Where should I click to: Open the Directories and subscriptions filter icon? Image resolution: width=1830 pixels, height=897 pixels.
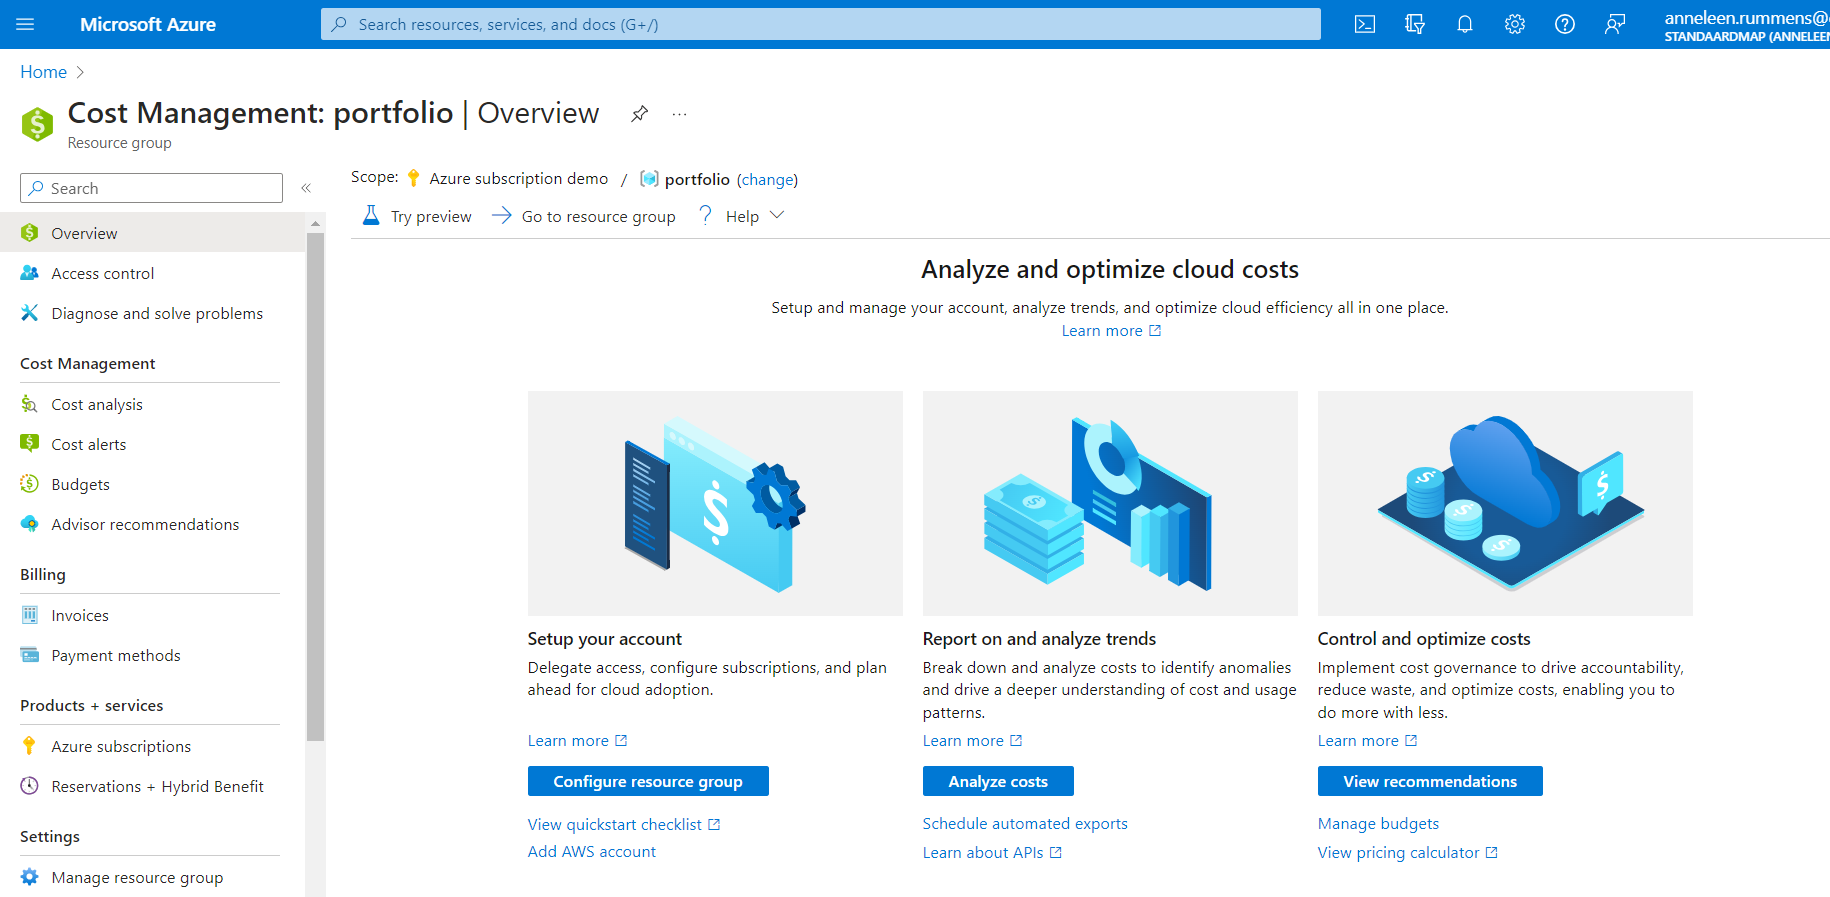pos(1415,24)
